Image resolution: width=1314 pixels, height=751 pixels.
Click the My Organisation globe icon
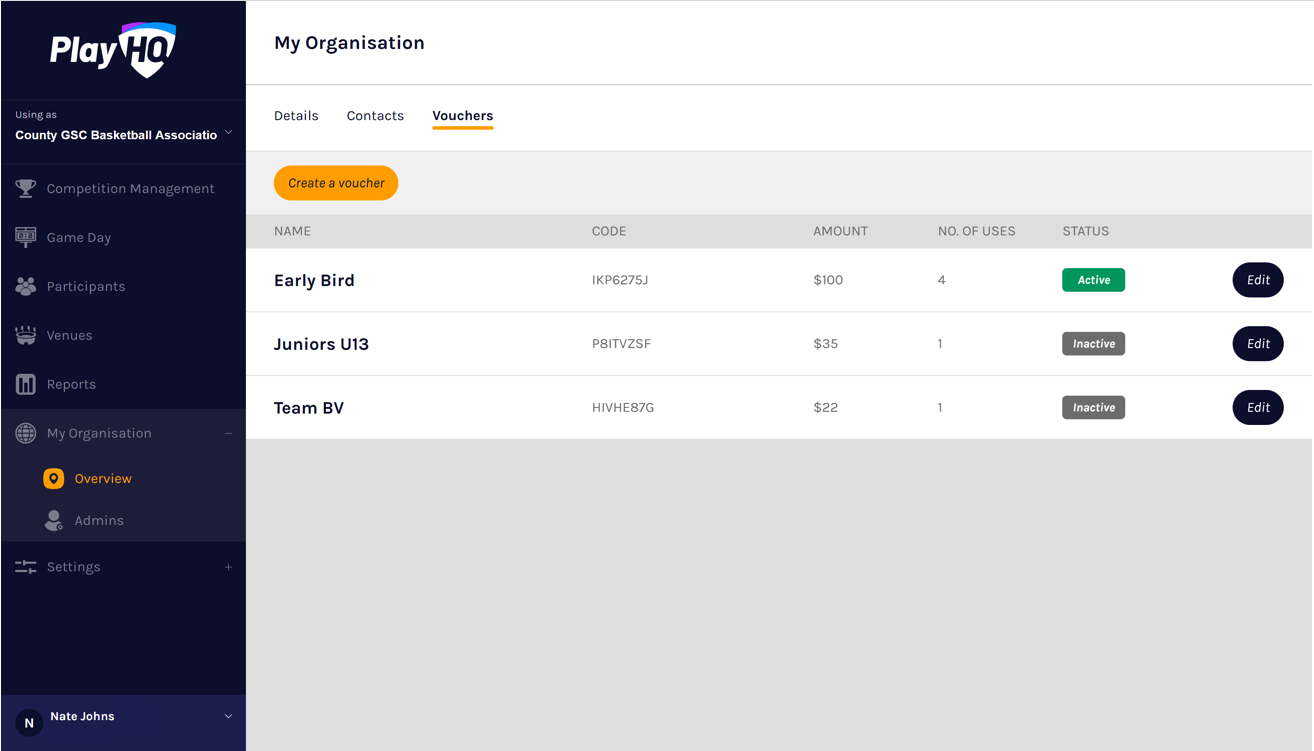coord(26,434)
